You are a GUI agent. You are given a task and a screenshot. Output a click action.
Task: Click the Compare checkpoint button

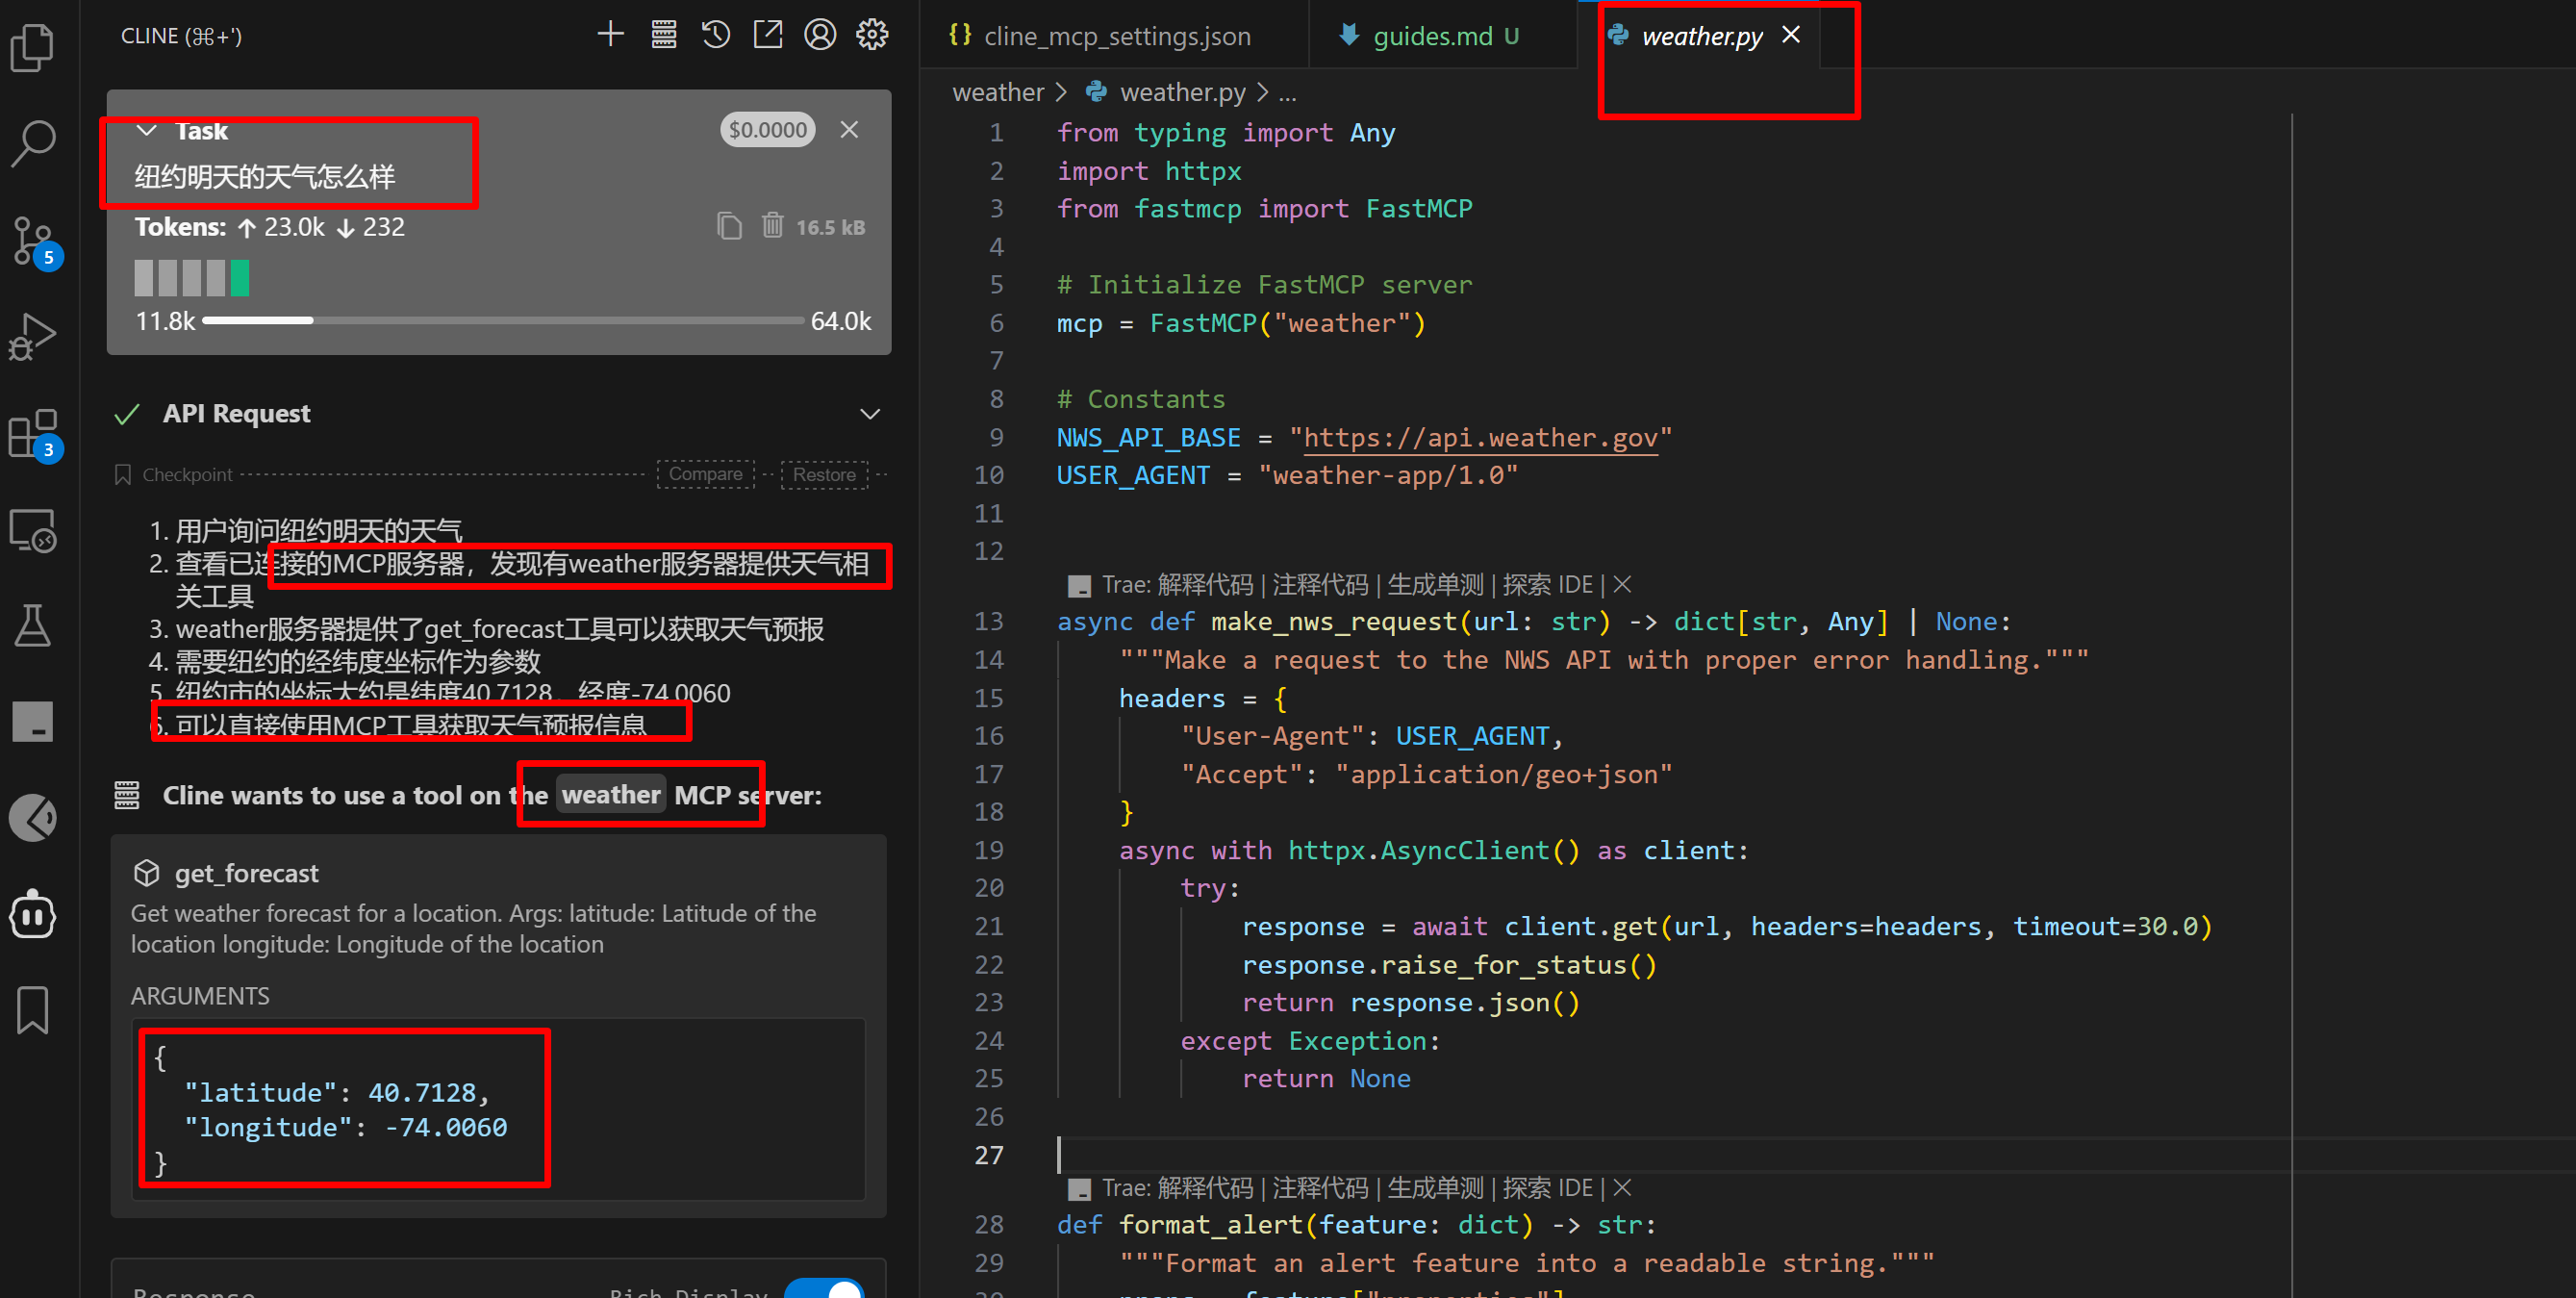705,474
